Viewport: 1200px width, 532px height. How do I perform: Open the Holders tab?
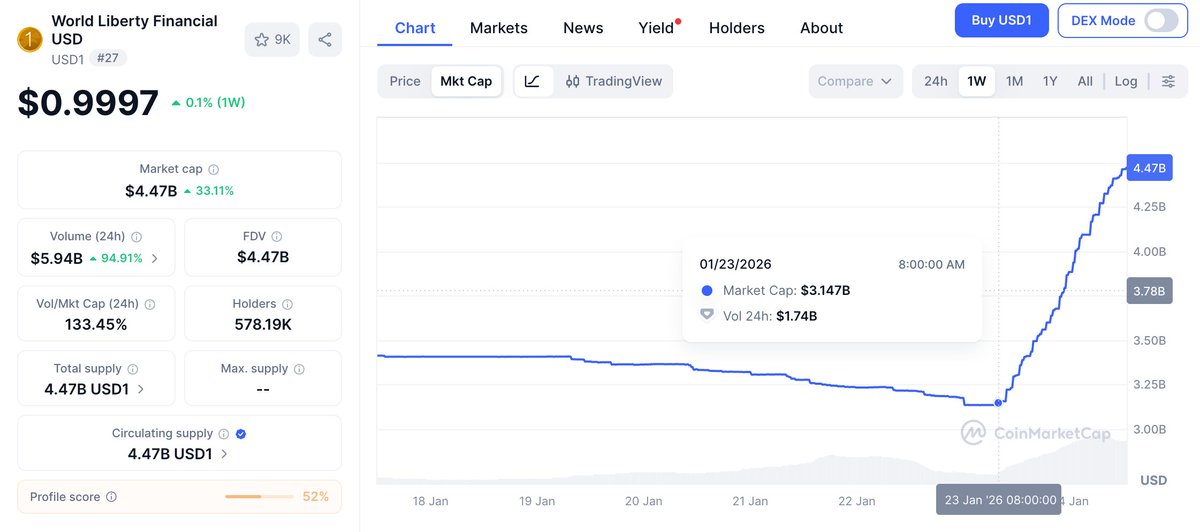tap(736, 28)
